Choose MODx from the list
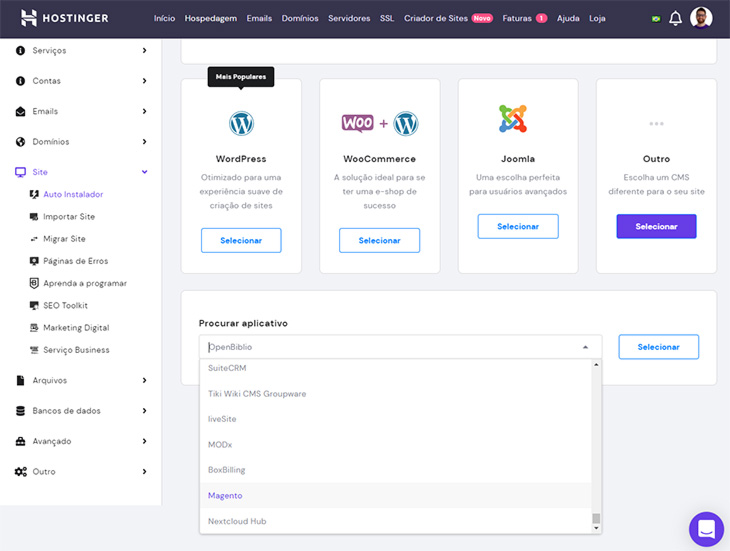Viewport: 730px width, 551px height. click(x=396, y=445)
